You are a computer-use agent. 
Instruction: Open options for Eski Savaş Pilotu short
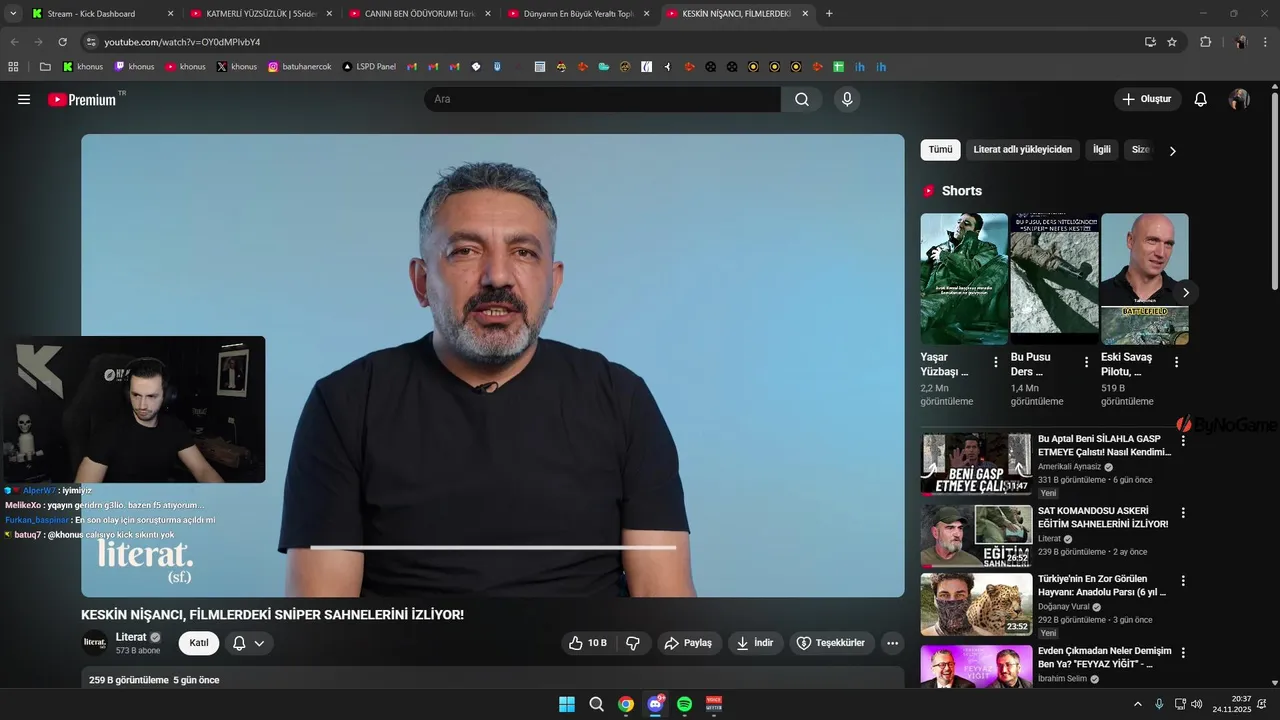tap(1176, 362)
